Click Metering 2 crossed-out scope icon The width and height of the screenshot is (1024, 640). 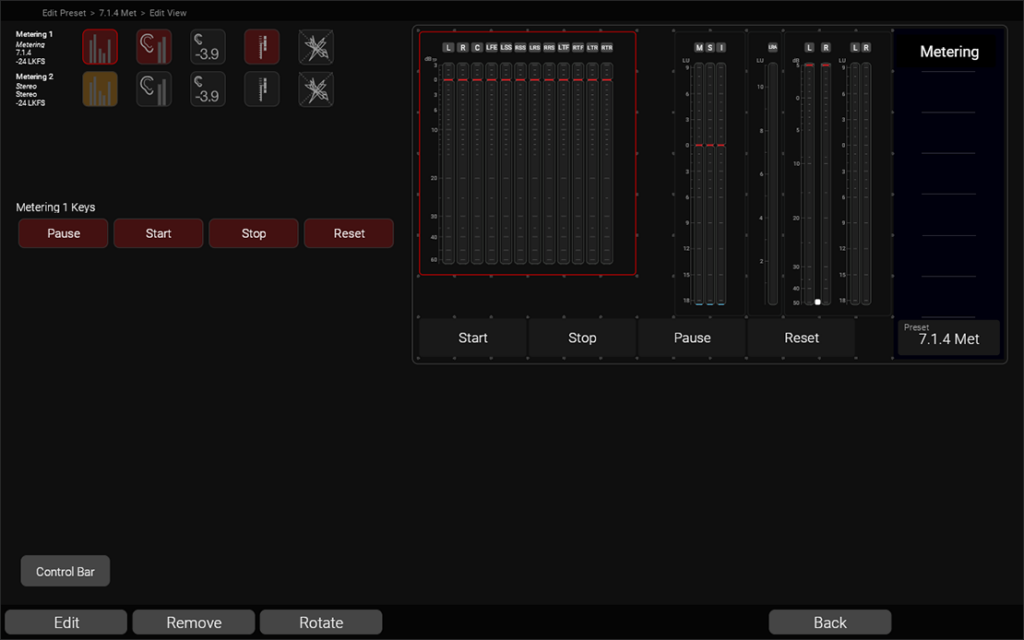click(316, 89)
